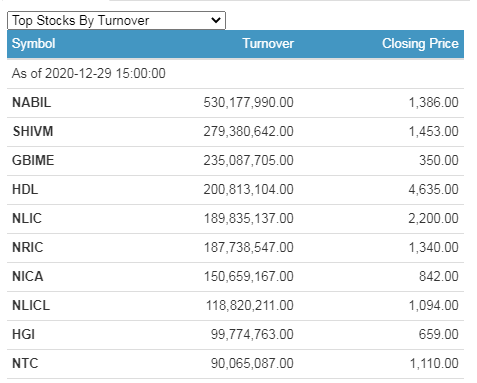Click GBIME closing price 350.00
The height and width of the screenshot is (383, 477).
tap(439, 160)
